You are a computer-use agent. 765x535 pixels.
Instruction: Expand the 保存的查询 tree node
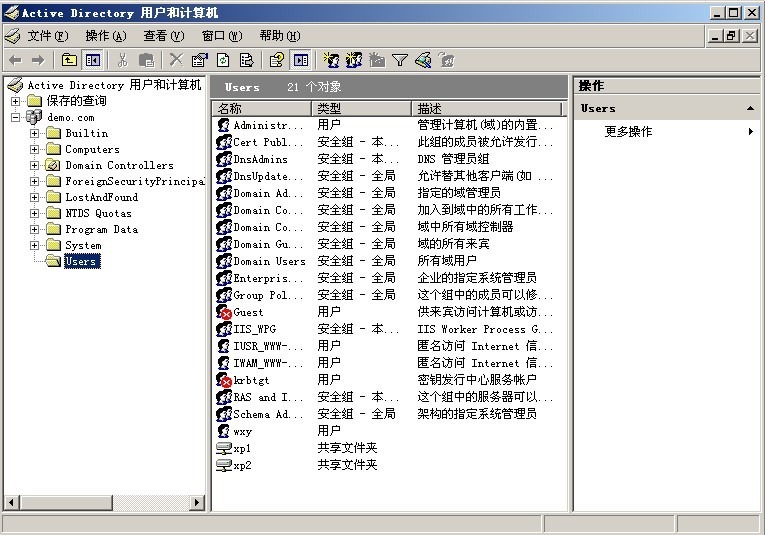[x=16, y=101]
